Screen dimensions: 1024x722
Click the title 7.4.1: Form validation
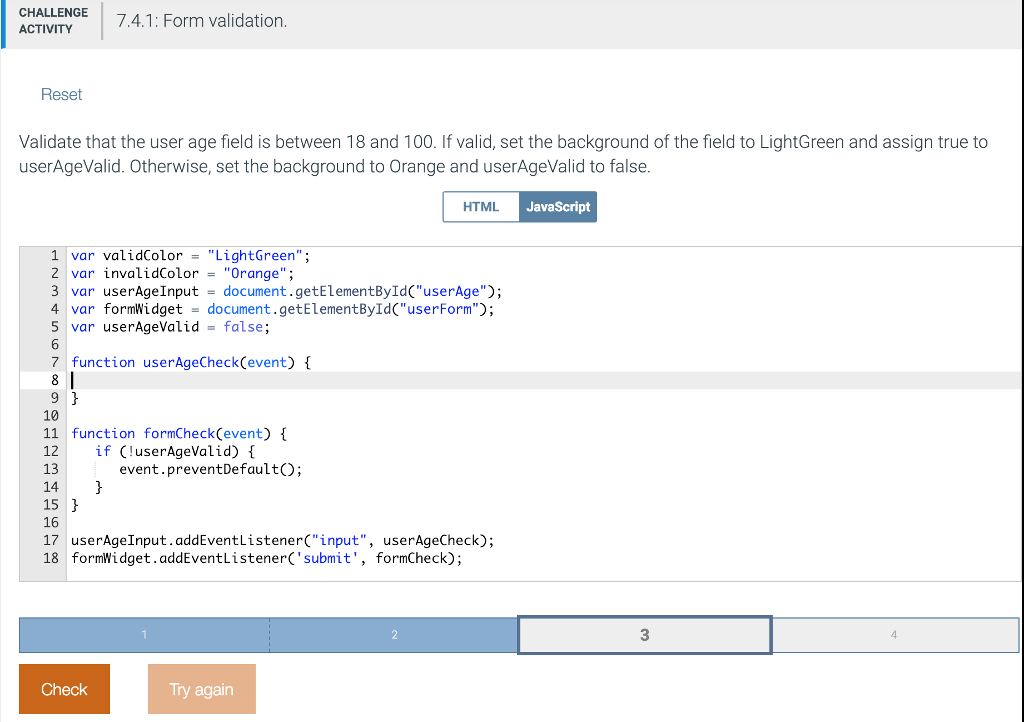(x=200, y=20)
